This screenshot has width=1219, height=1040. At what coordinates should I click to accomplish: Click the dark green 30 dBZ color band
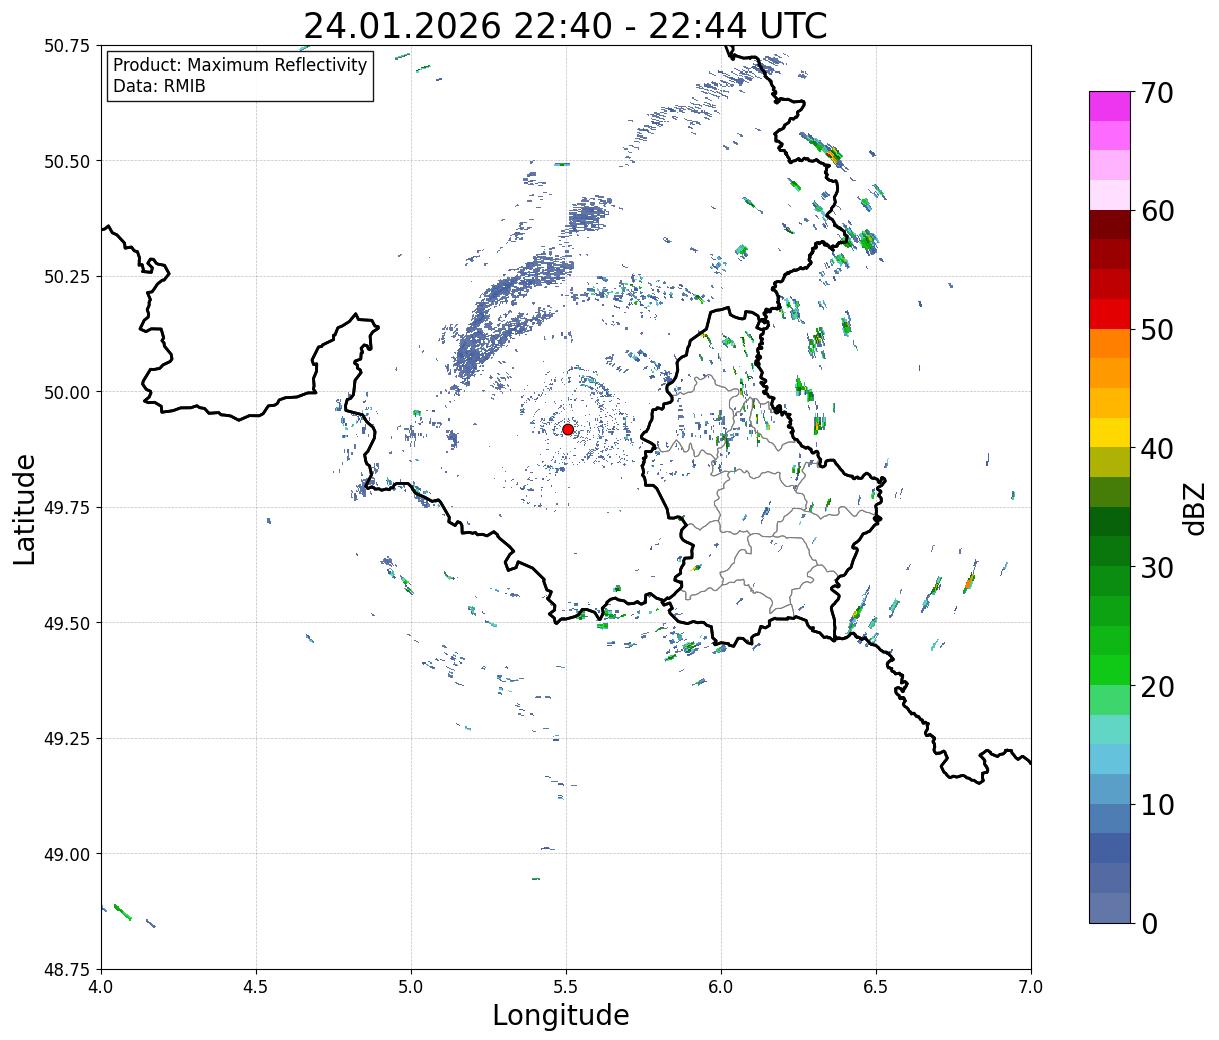tap(1110, 551)
